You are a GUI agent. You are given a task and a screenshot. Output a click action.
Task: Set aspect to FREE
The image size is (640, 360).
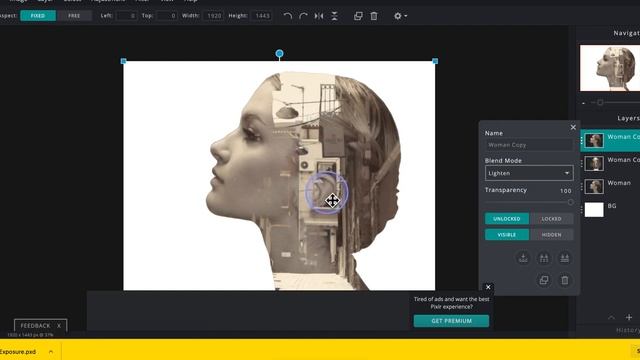point(74,16)
